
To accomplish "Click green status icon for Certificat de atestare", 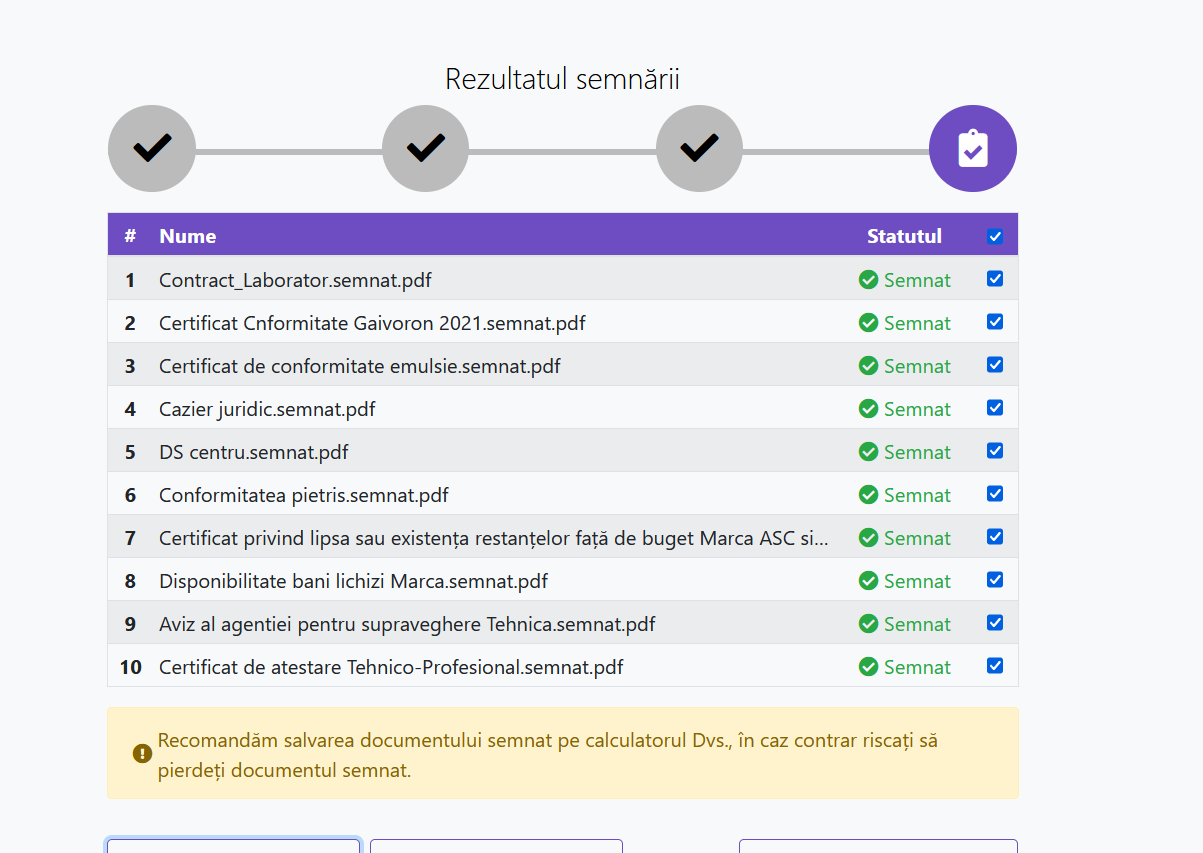I will (x=868, y=667).
